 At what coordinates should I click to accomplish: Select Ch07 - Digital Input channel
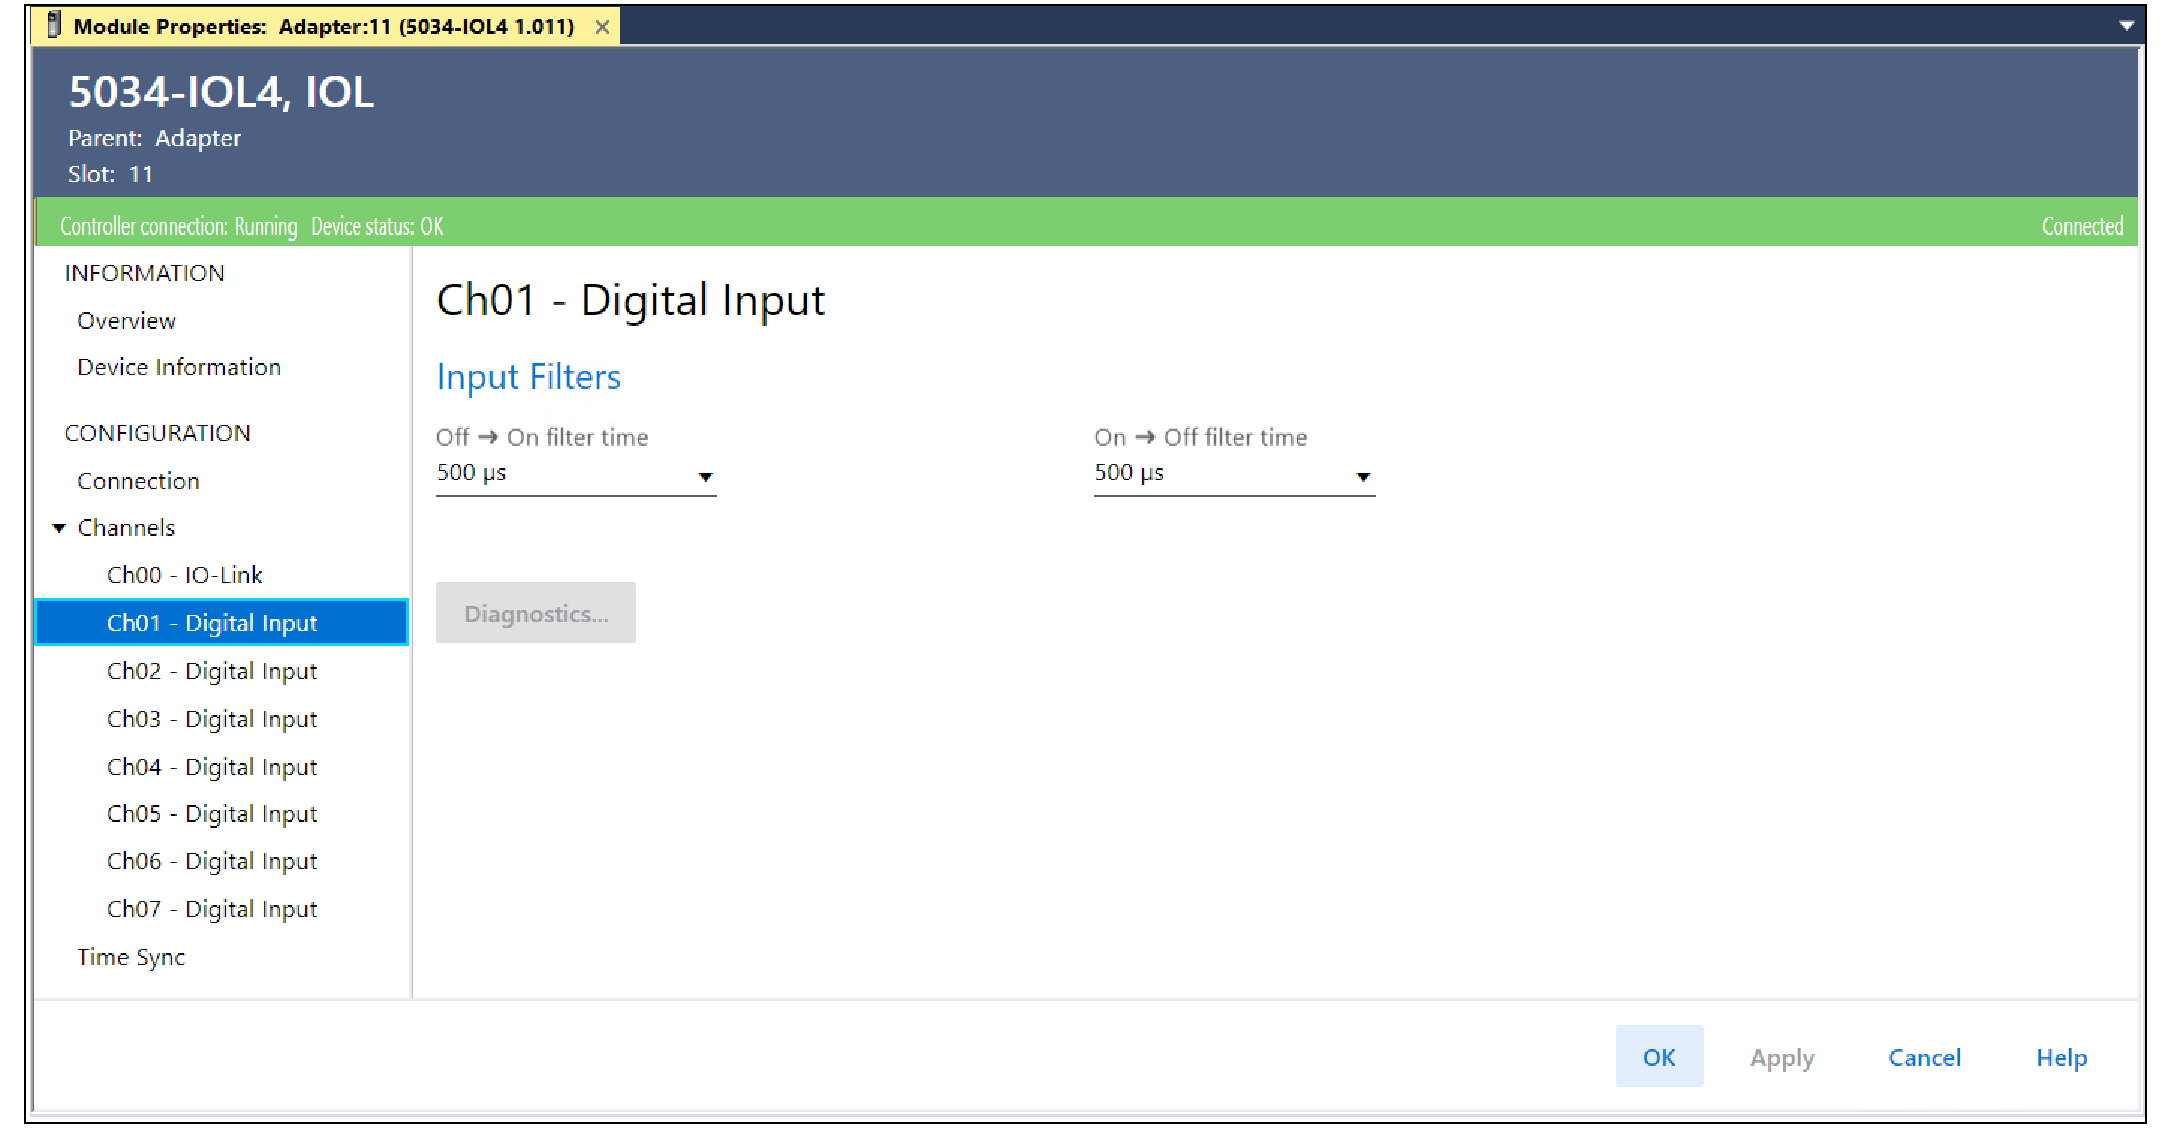pyautogui.click(x=212, y=909)
